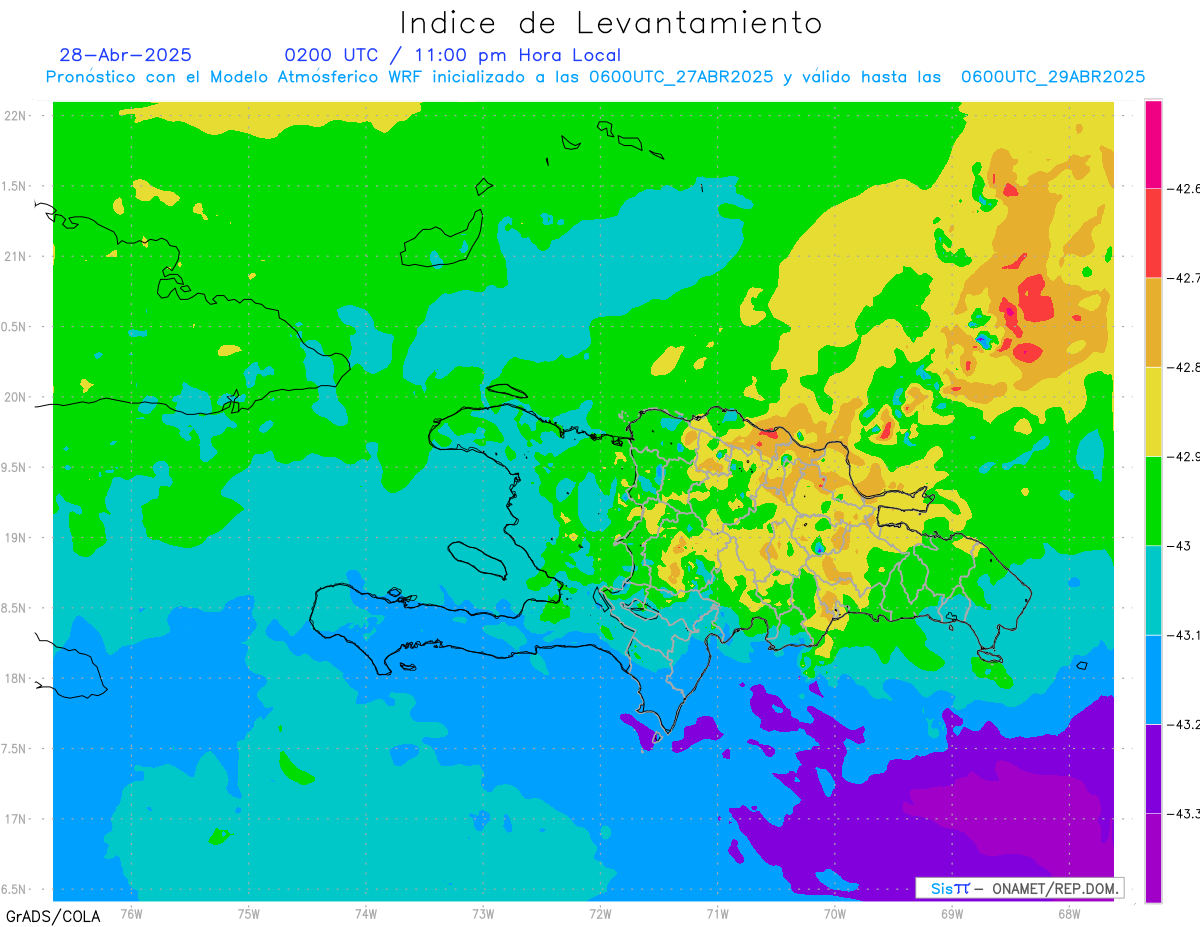This screenshot has height=927, width=1200.
Task: Click the colorbar value '-42.7'
Action: [x=1183, y=278]
